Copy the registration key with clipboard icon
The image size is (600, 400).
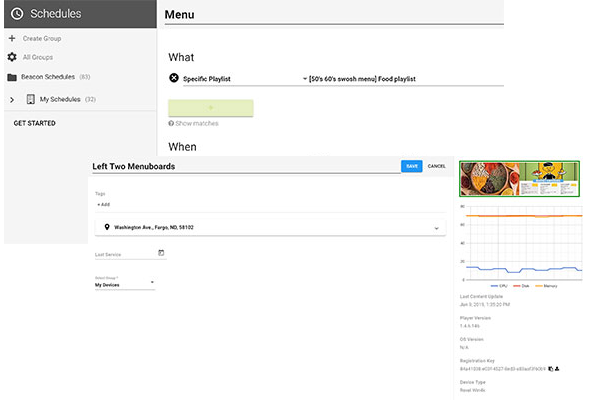(x=551, y=369)
